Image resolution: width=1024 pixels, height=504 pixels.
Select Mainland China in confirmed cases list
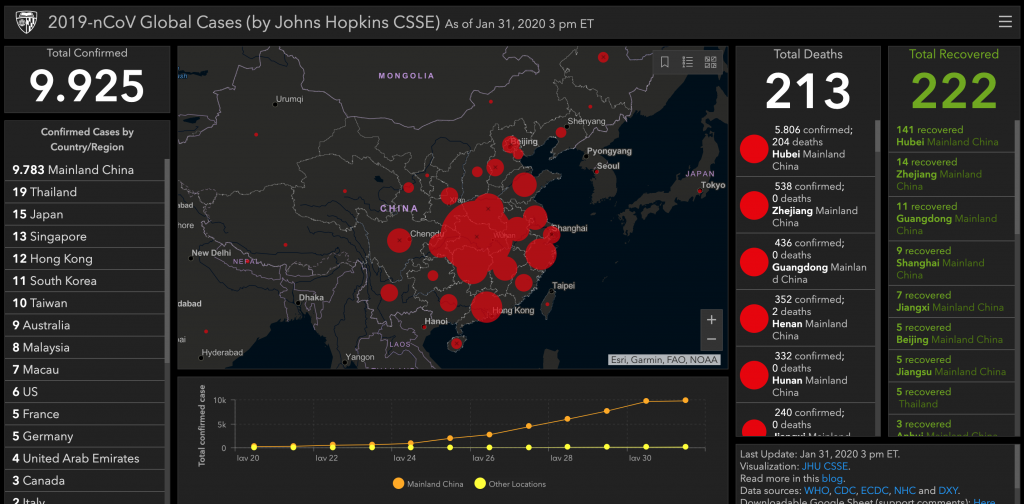(73, 170)
